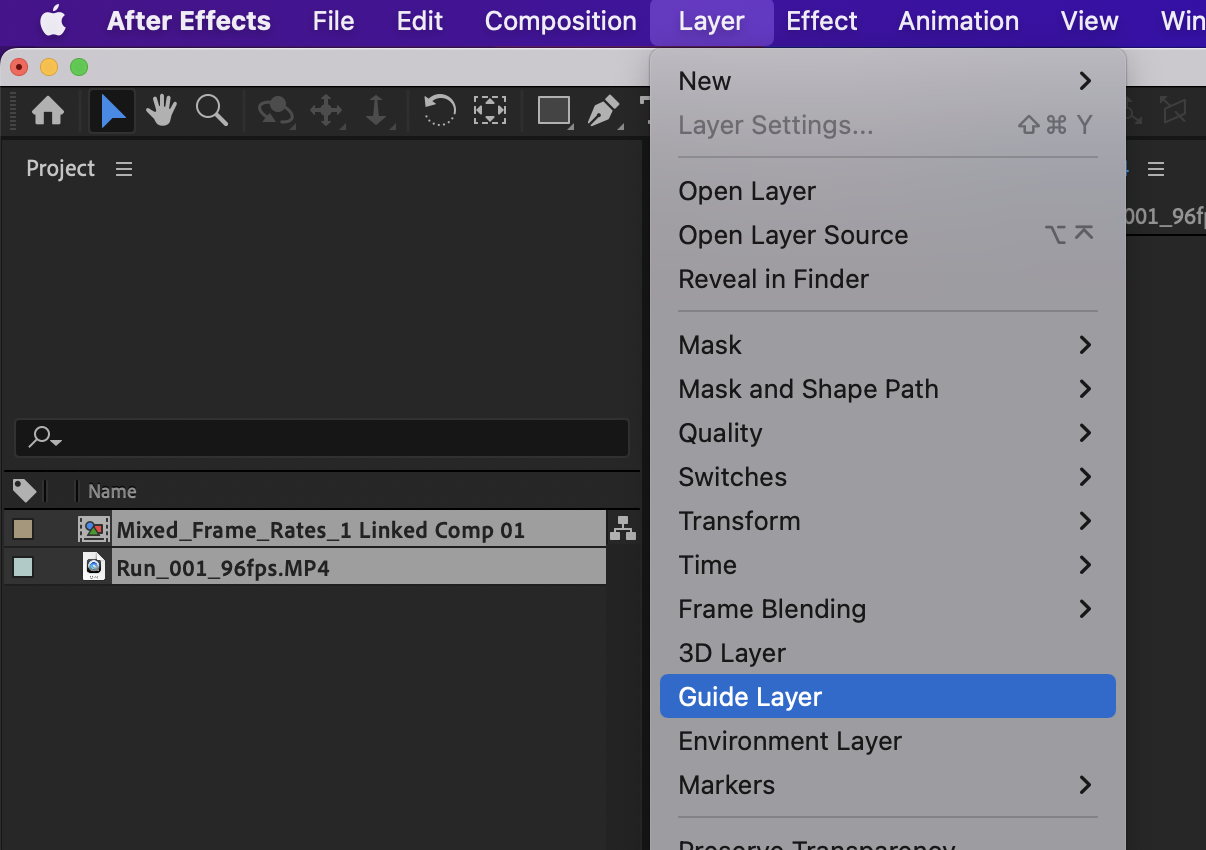
Task: Click Reveal in Finder
Action: coord(773,279)
